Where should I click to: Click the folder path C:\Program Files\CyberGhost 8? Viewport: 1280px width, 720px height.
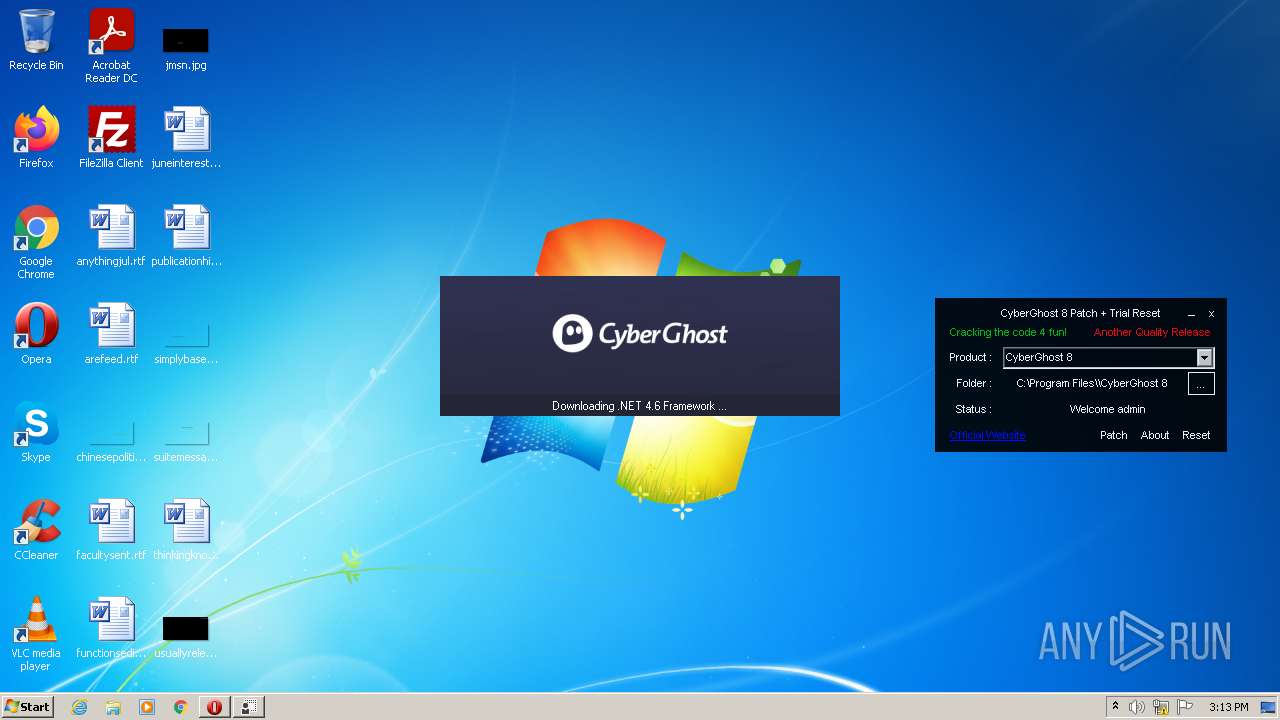[x=1092, y=383]
